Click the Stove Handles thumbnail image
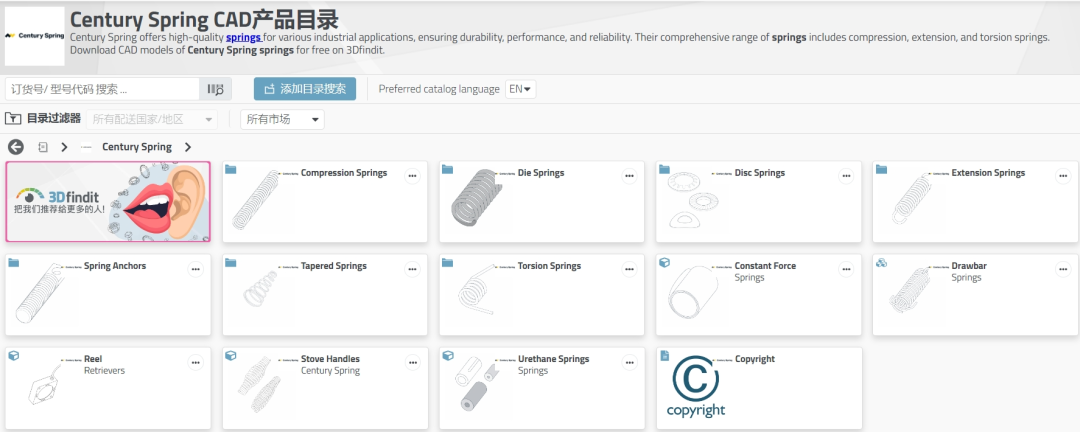 [260, 384]
